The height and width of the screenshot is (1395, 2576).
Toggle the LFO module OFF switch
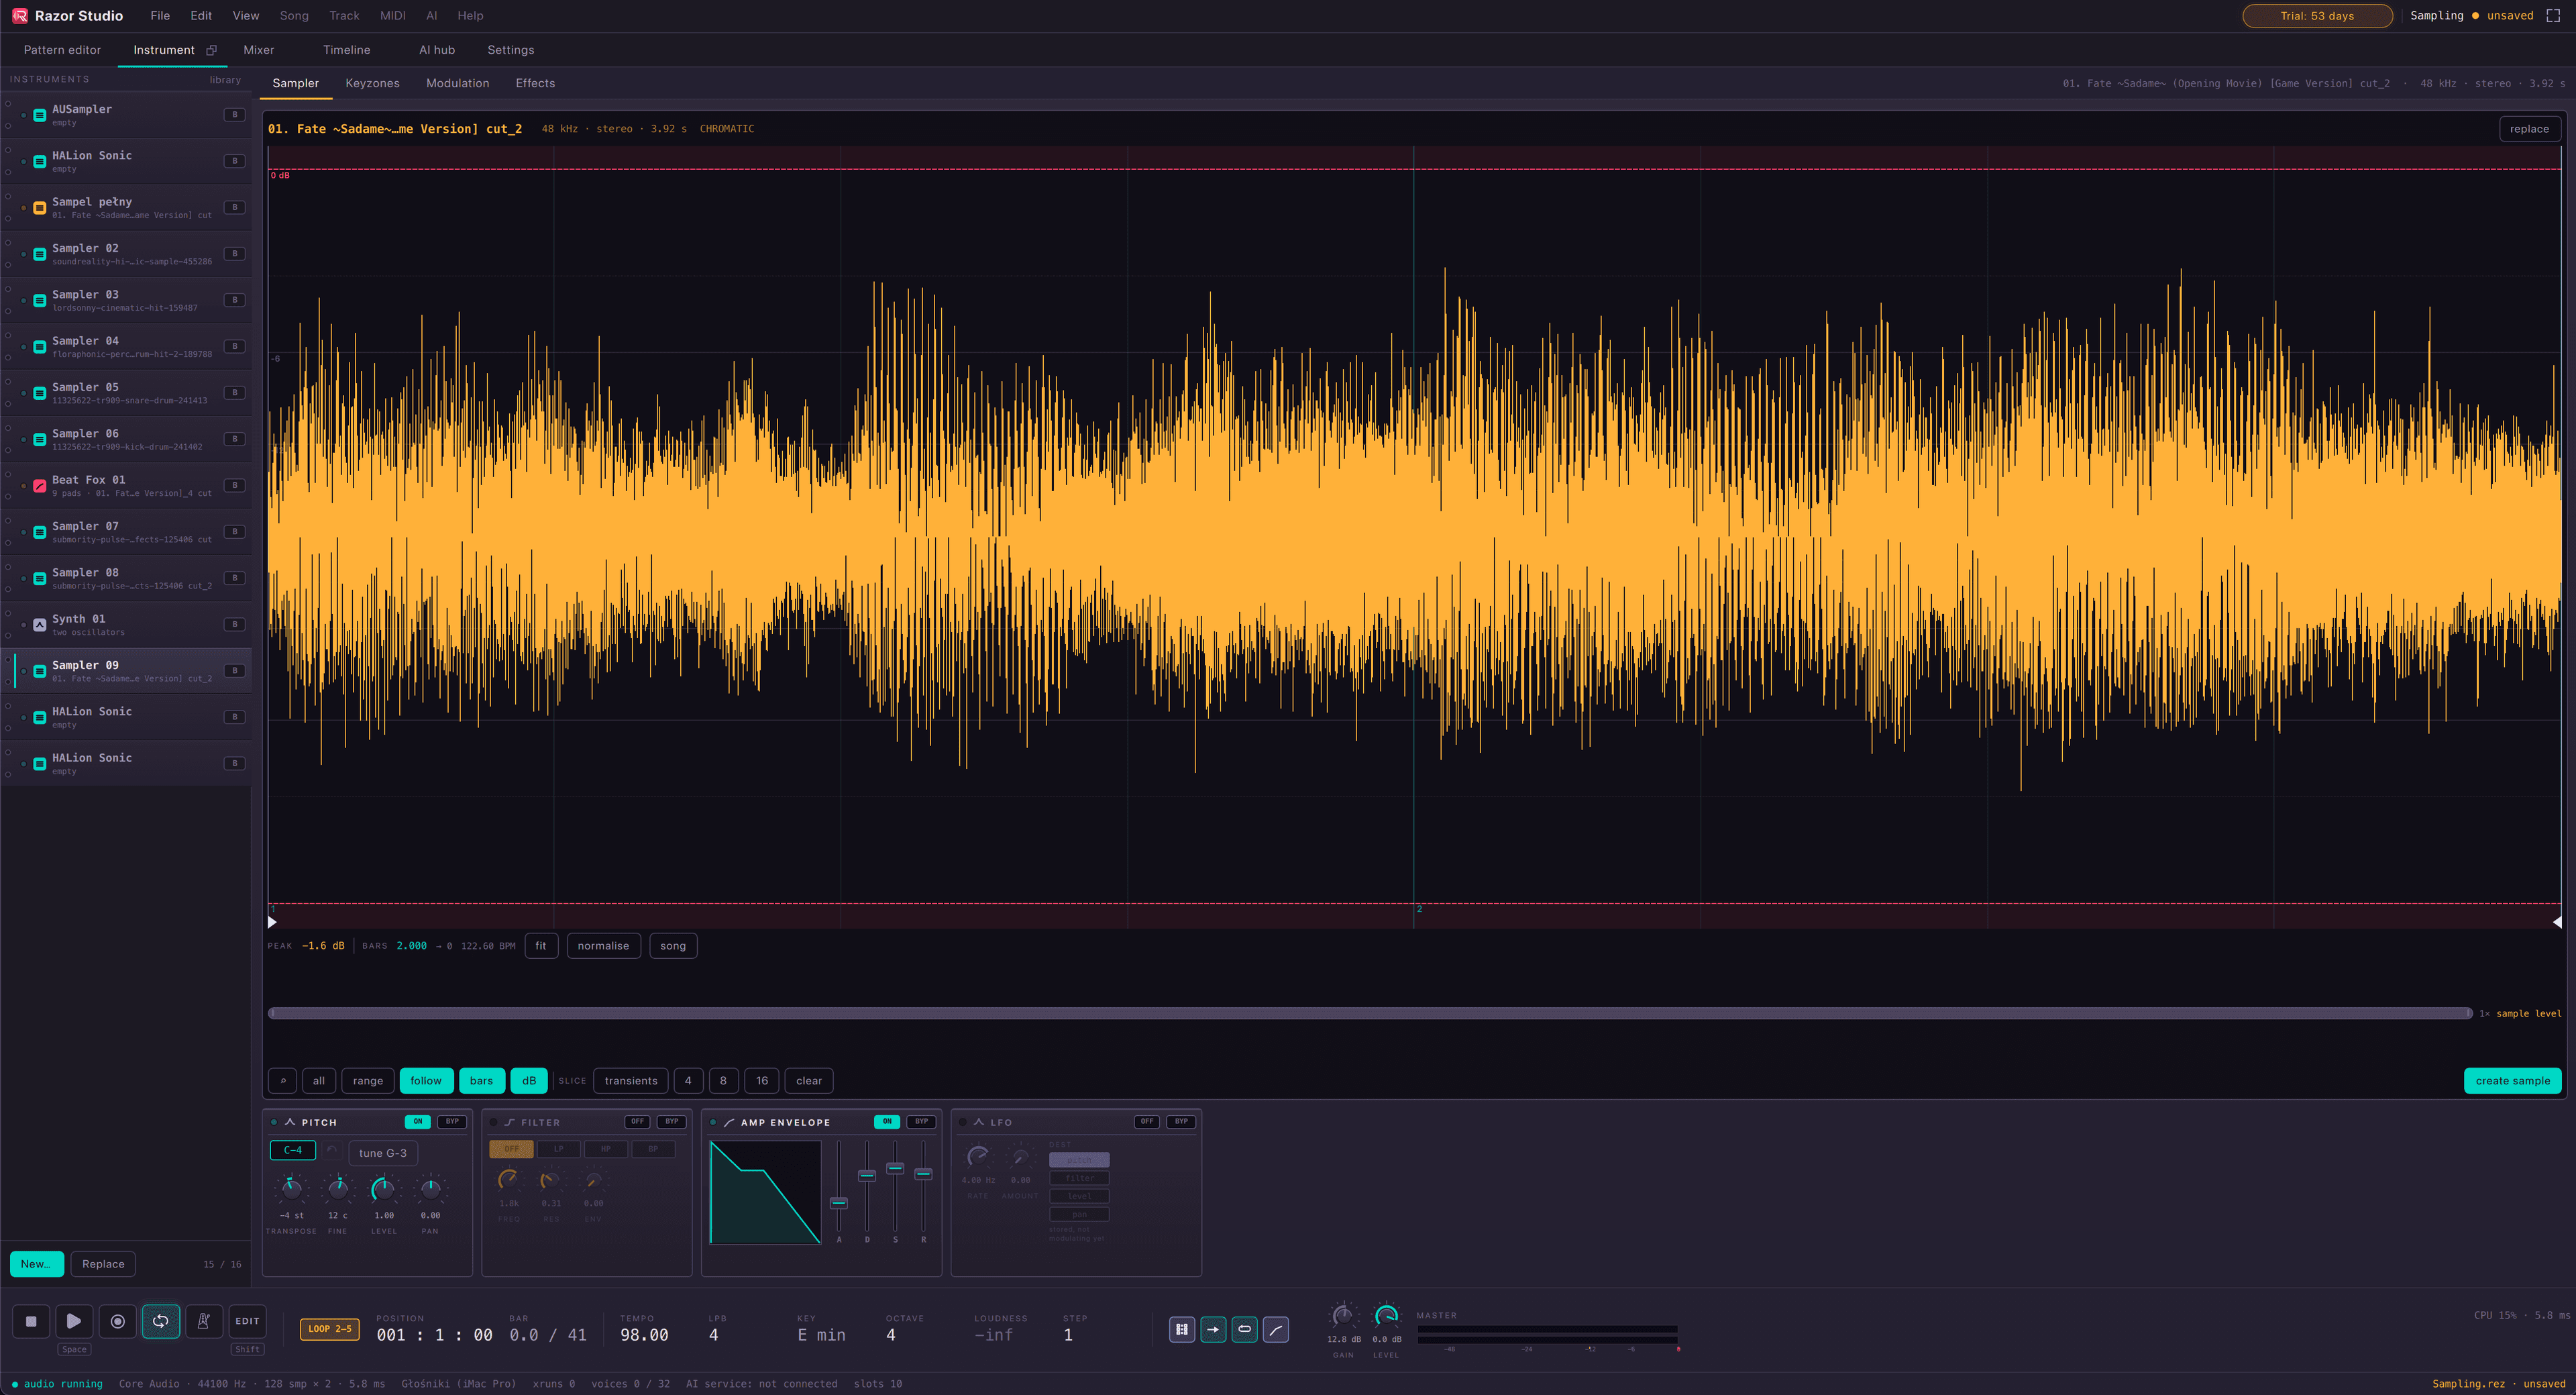(1146, 1121)
